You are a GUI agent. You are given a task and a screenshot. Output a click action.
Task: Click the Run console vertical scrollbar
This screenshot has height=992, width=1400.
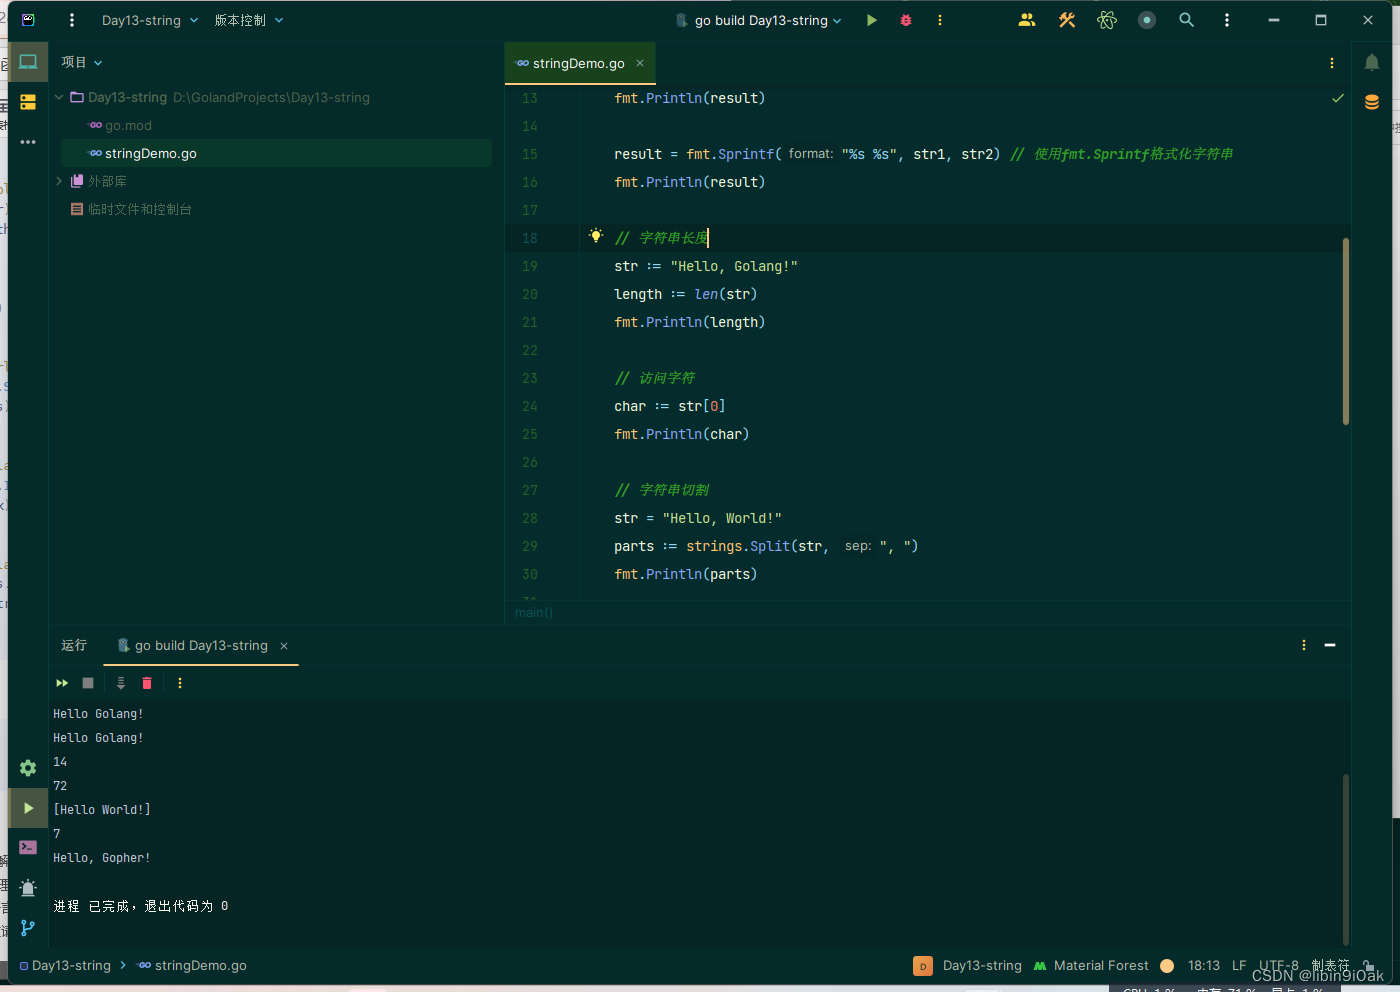1346,858
